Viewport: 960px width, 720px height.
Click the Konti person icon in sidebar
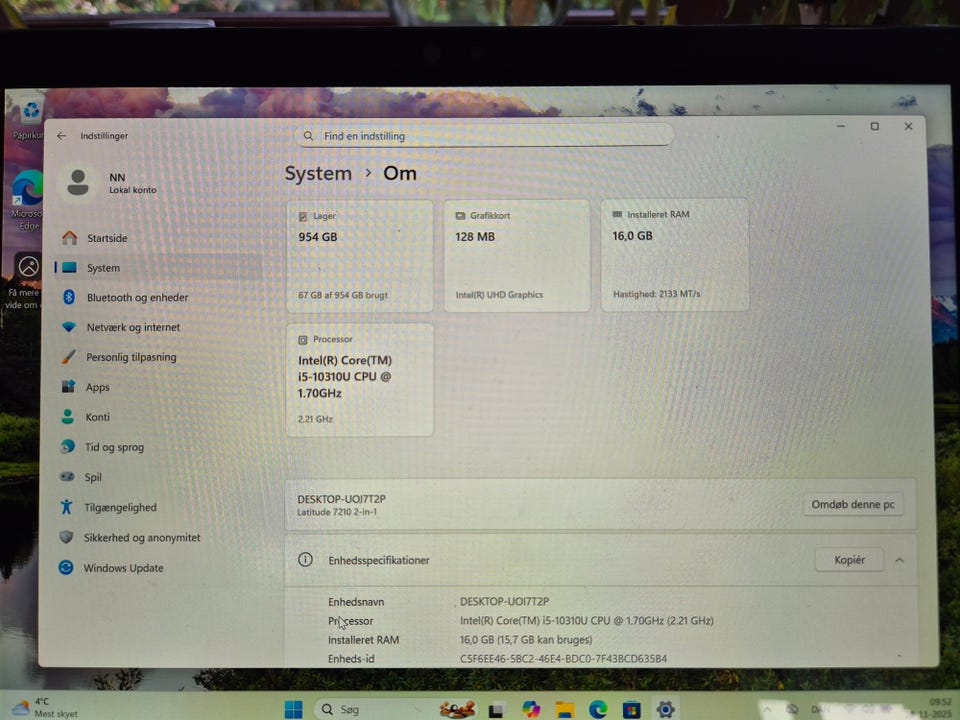point(68,416)
